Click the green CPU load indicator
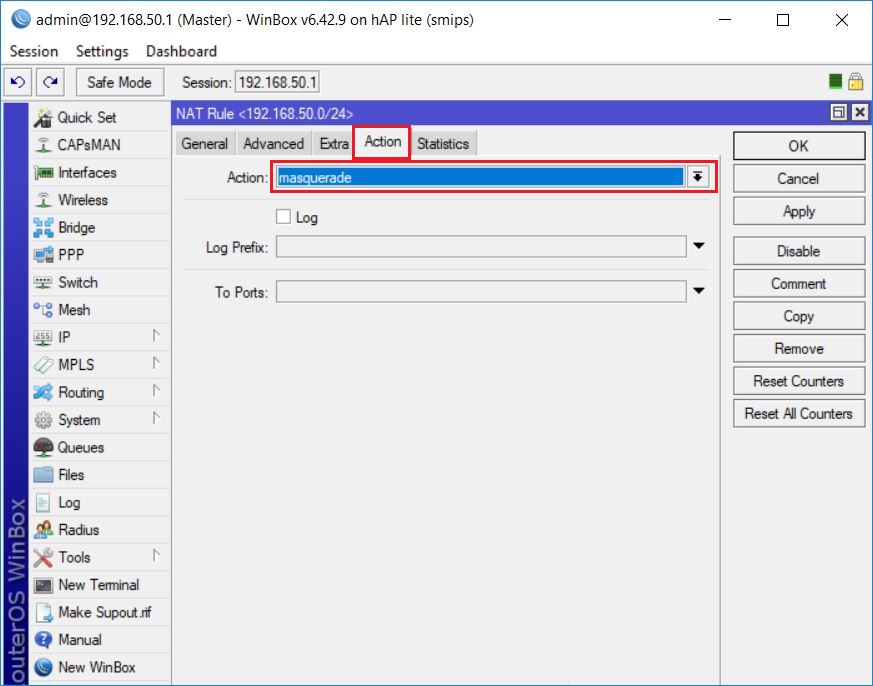The width and height of the screenshot is (873, 686). [x=835, y=82]
